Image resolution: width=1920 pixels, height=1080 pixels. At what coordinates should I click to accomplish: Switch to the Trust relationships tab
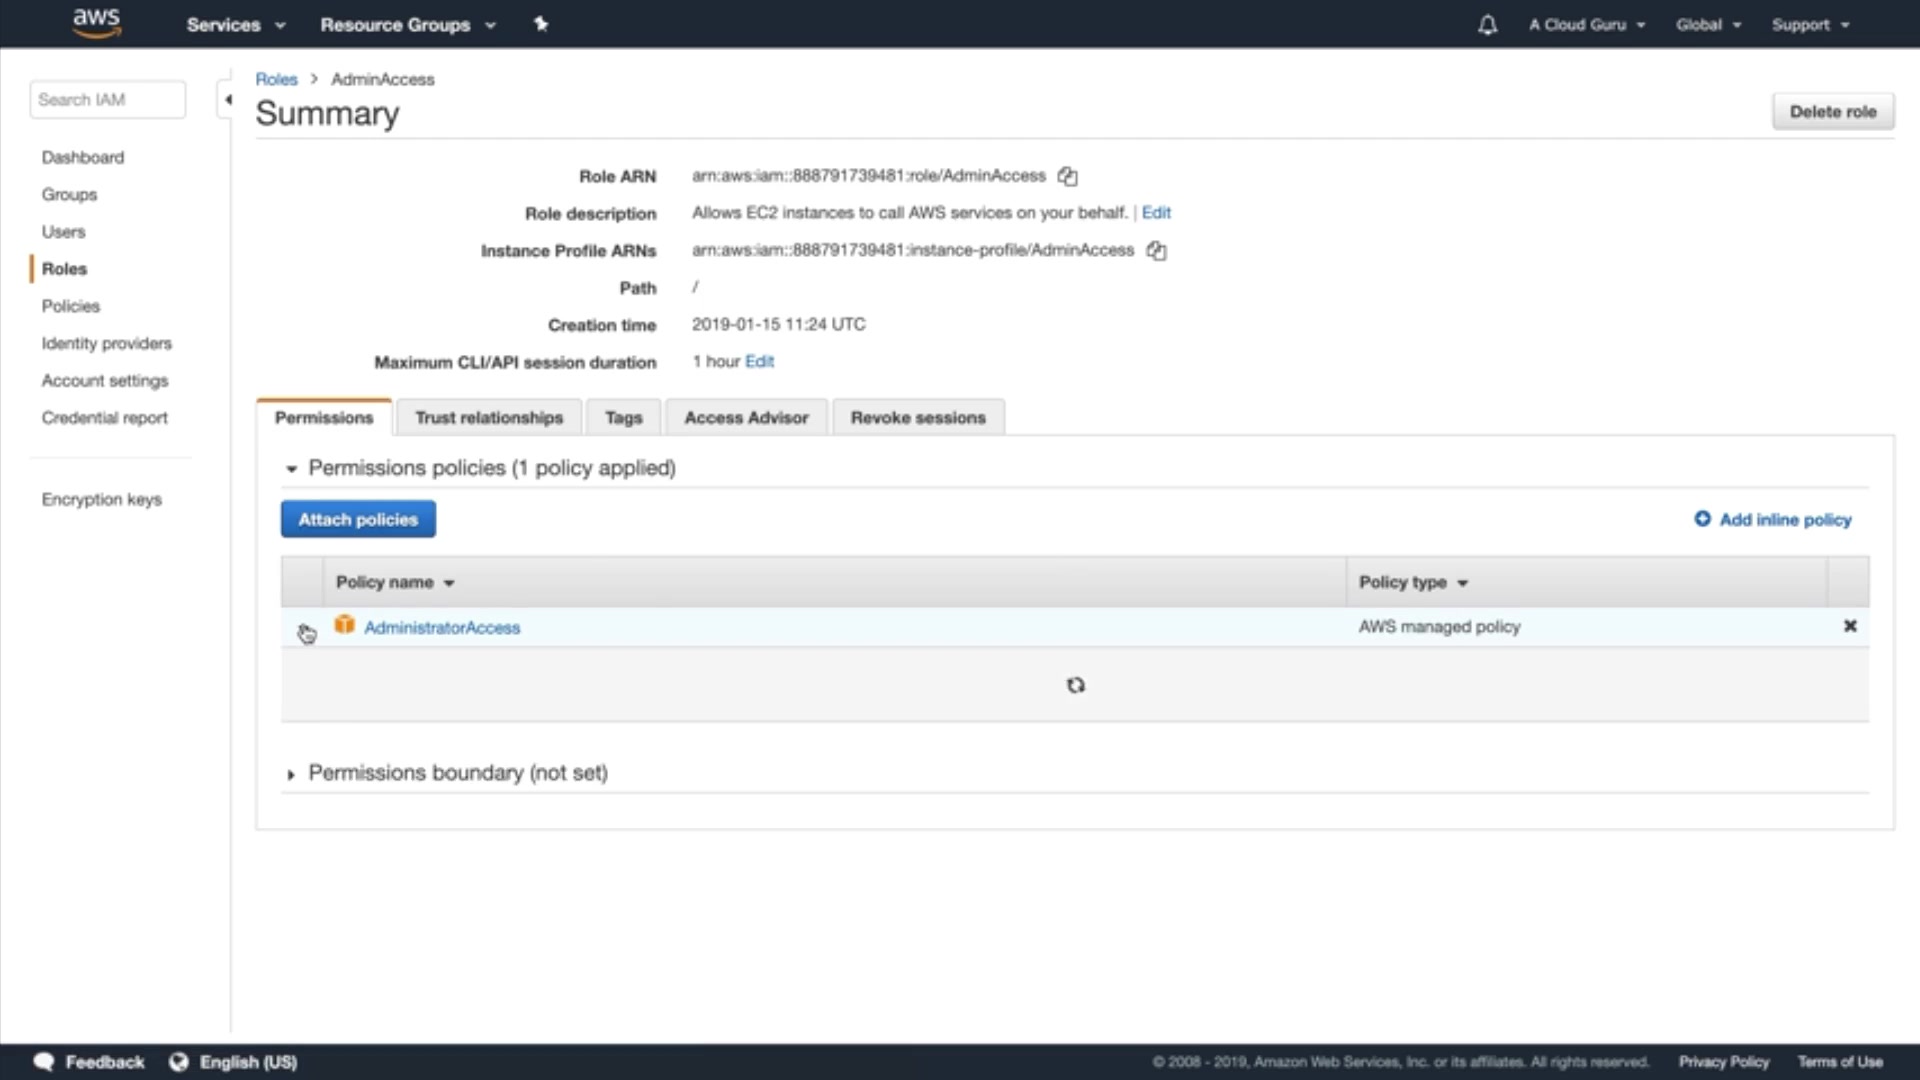pyautogui.click(x=489, y=418)
